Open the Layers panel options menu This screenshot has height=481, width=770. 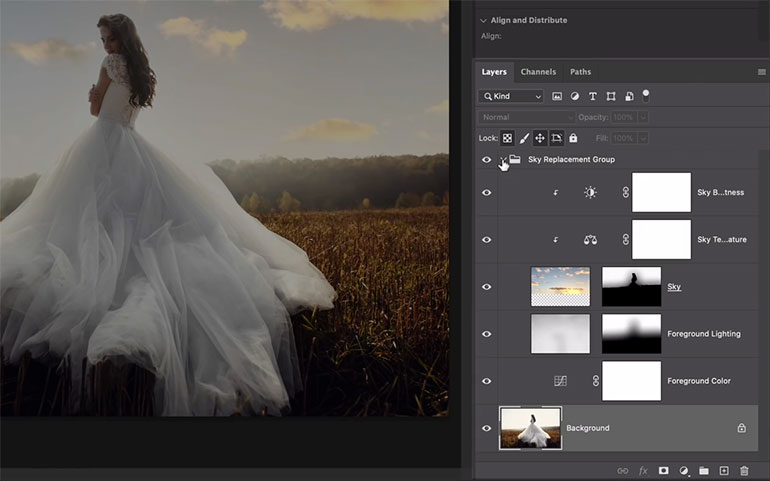tap(761, 72)
